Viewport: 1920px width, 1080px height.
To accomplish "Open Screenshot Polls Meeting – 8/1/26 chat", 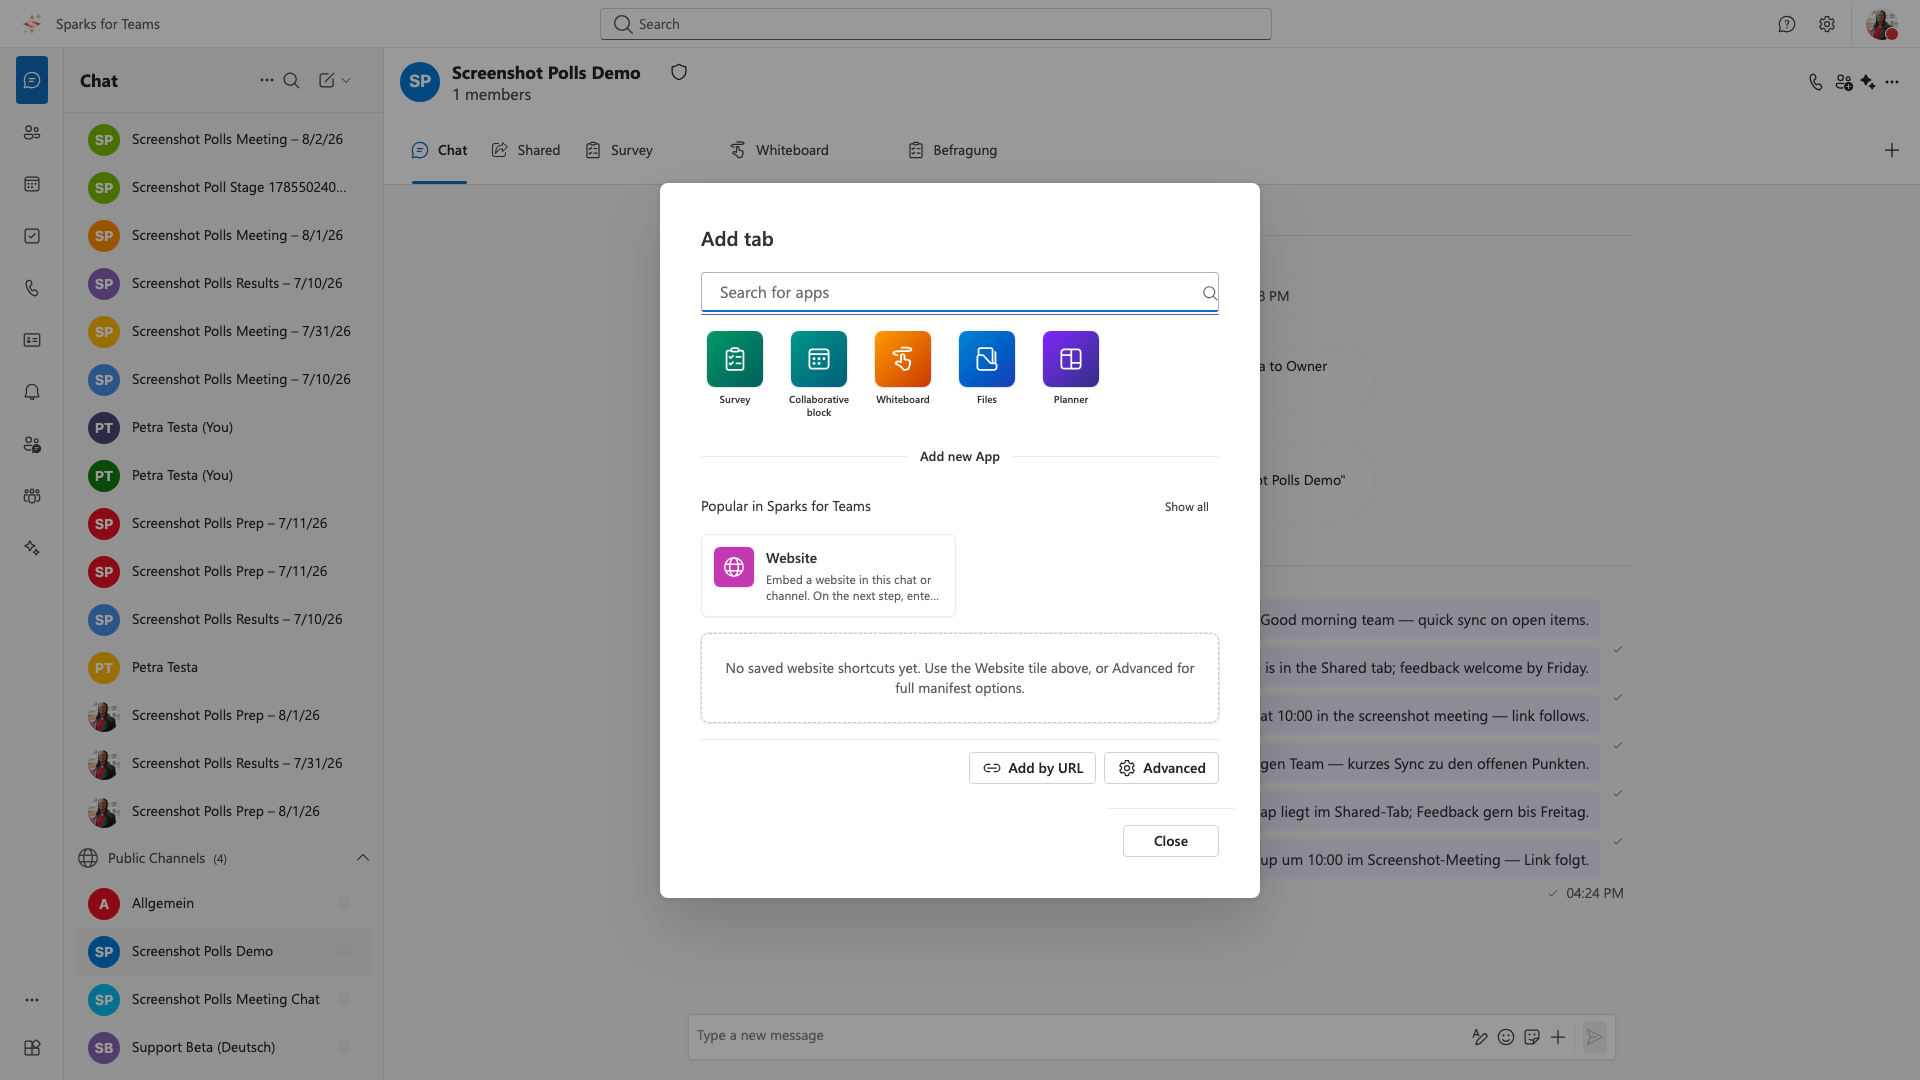I will [223, 235].
